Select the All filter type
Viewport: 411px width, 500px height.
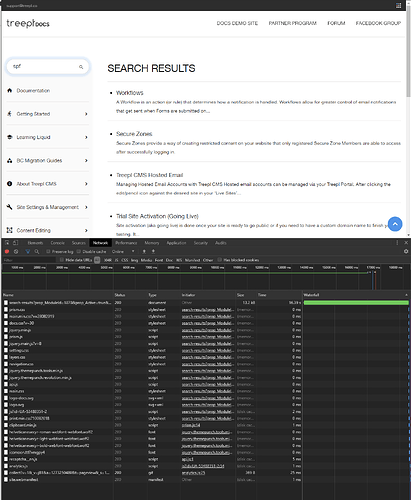click(x=97, y=260)
